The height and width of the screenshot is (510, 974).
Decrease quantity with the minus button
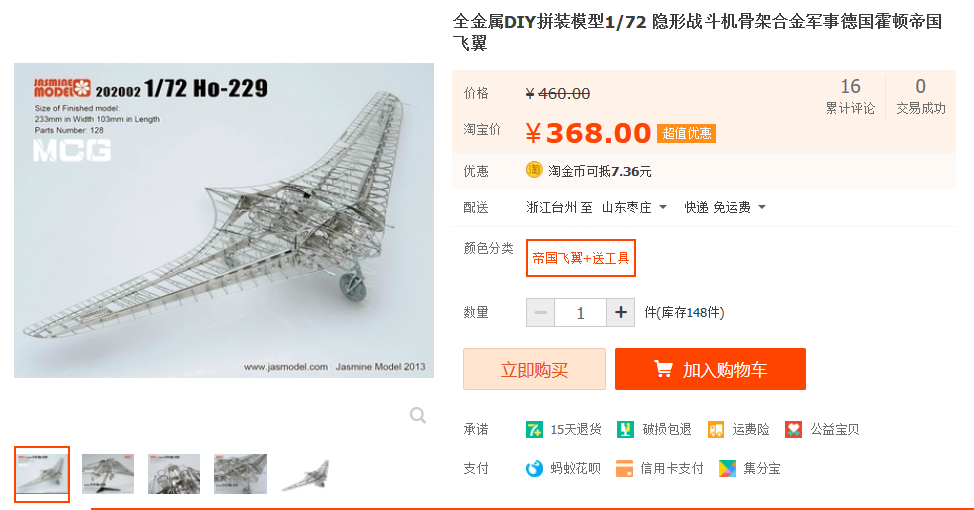point(540,312)
